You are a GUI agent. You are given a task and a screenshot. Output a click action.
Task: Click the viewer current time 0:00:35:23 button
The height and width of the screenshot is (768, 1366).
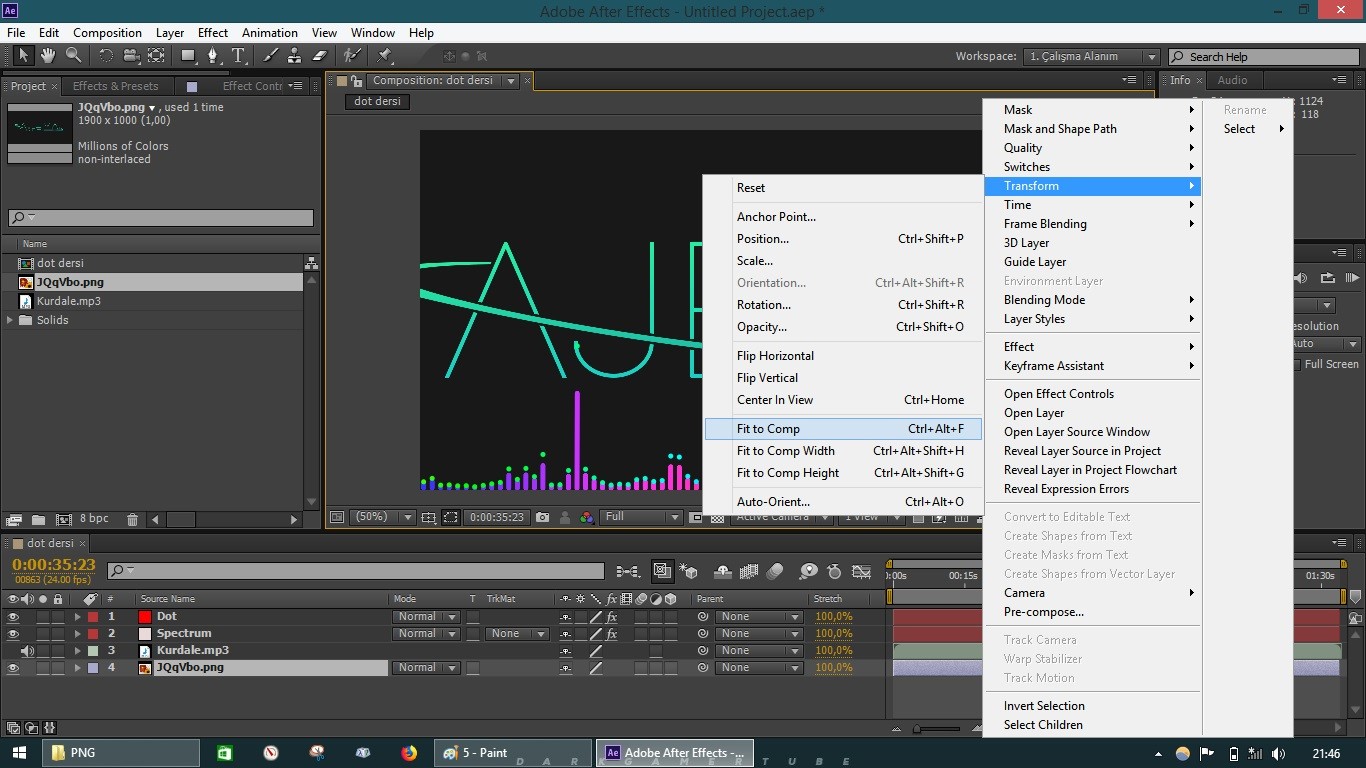pyautogui.click(x=497, y=517)
